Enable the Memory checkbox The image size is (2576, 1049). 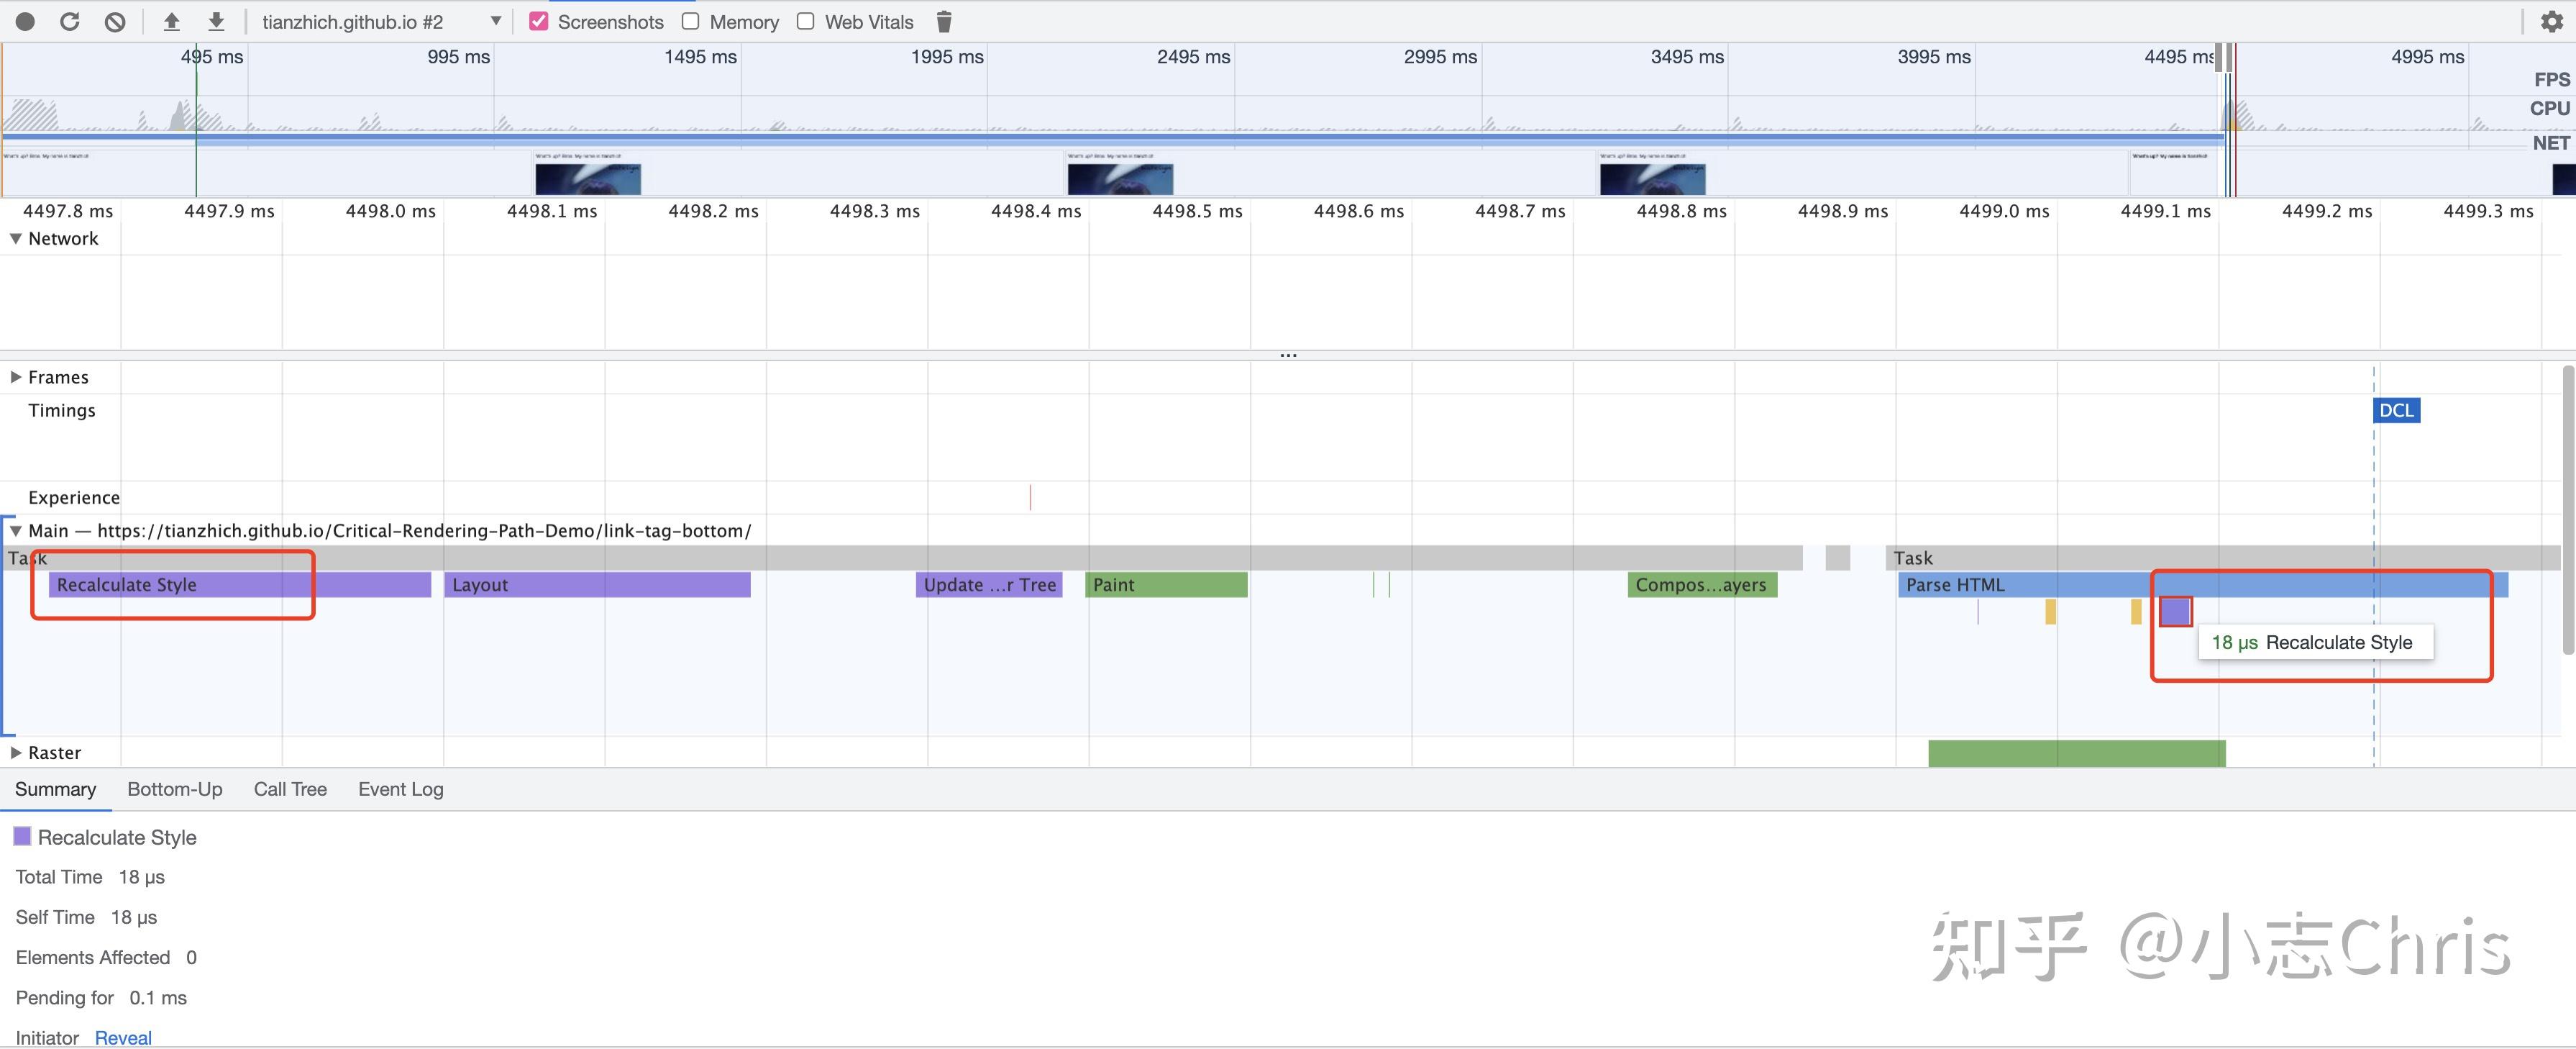690,22
